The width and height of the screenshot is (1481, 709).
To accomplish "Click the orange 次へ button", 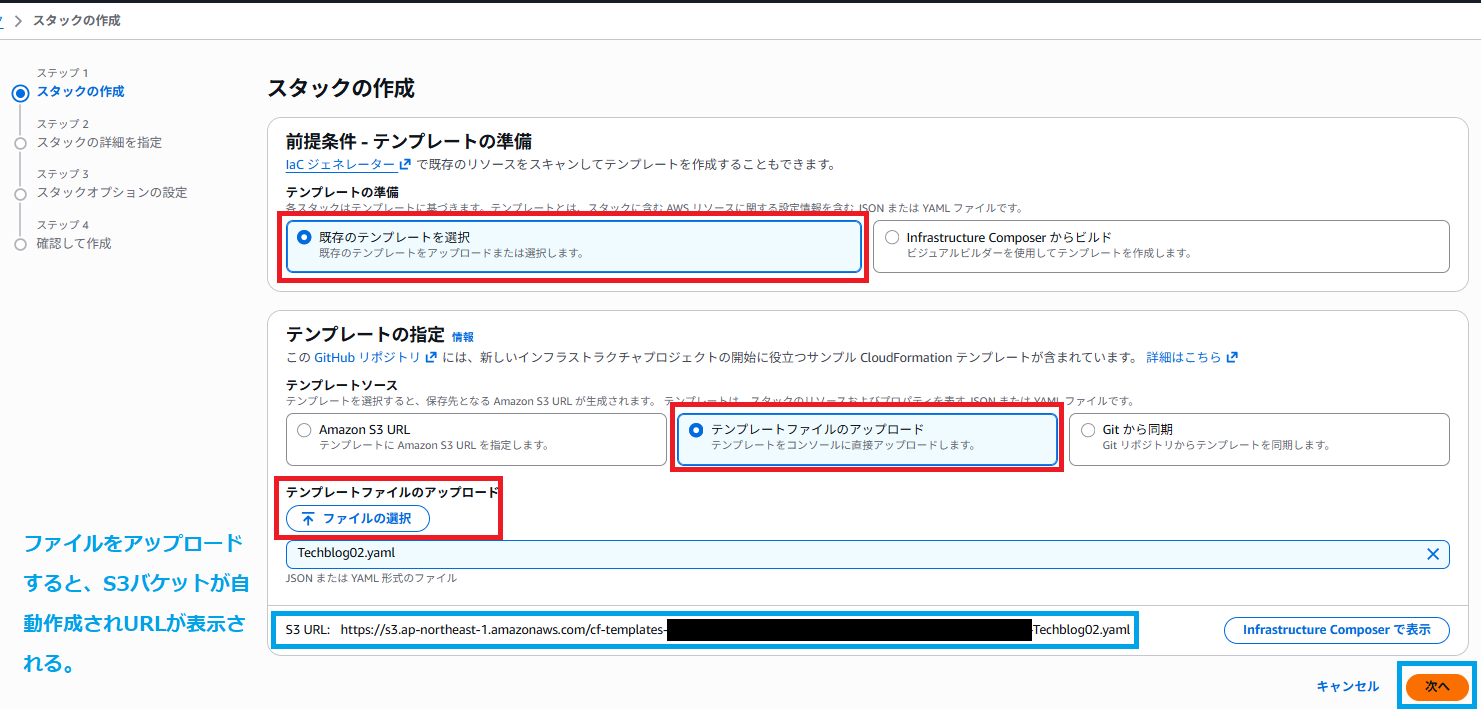I will point(1437,686).
